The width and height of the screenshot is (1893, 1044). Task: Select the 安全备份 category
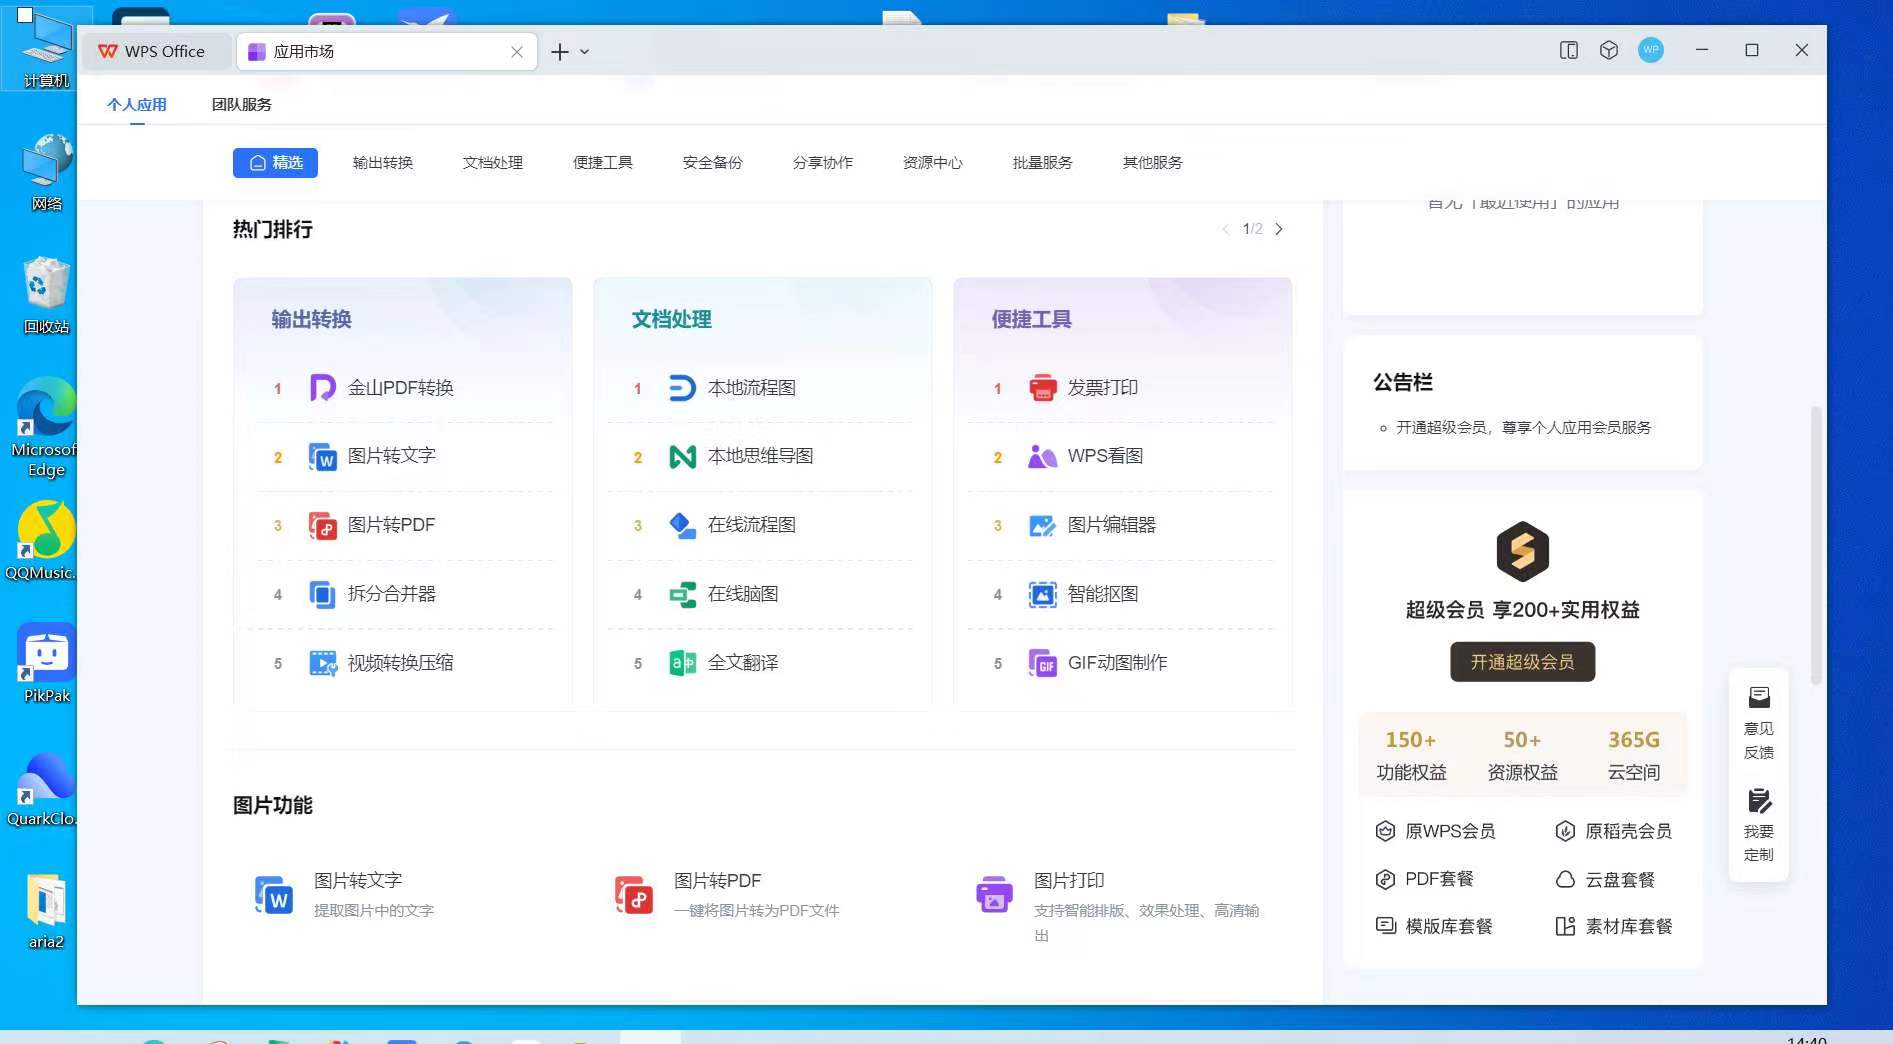pos(711,162)
